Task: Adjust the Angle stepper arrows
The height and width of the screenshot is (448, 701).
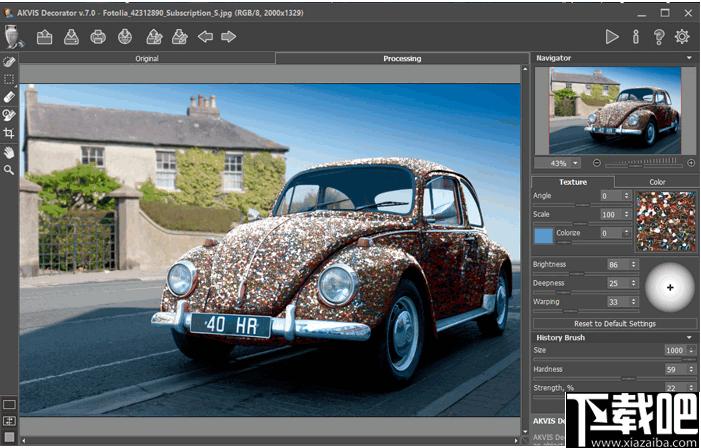Action: point(626,196)
